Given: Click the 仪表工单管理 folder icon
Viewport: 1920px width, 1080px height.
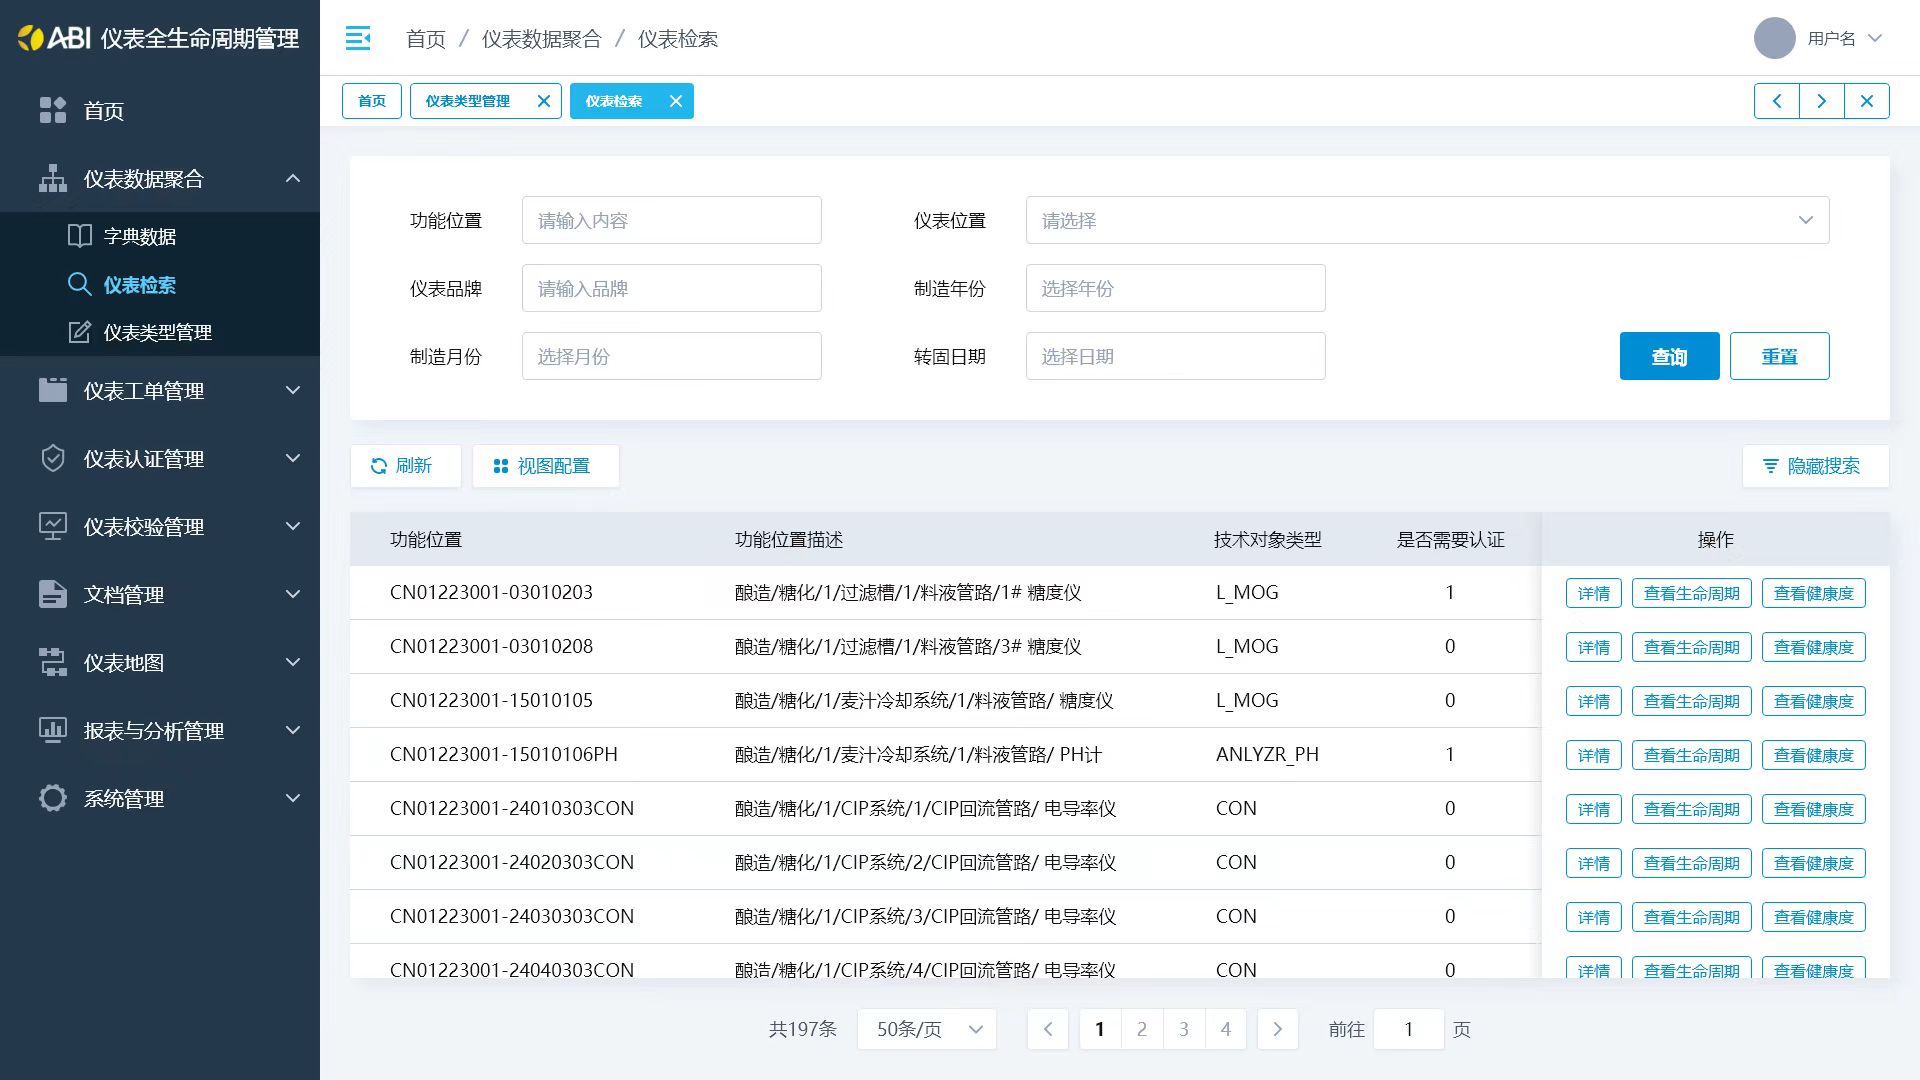Looking at the screenshot, I should [53, 390].
